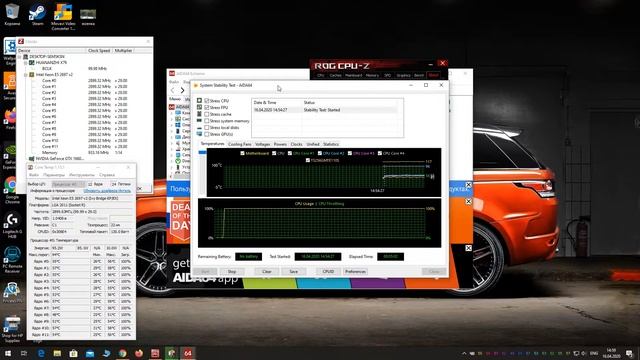Open Shop for HP Supplies desktop shortcut
This screenshot has width=640, height=360.
12,329
